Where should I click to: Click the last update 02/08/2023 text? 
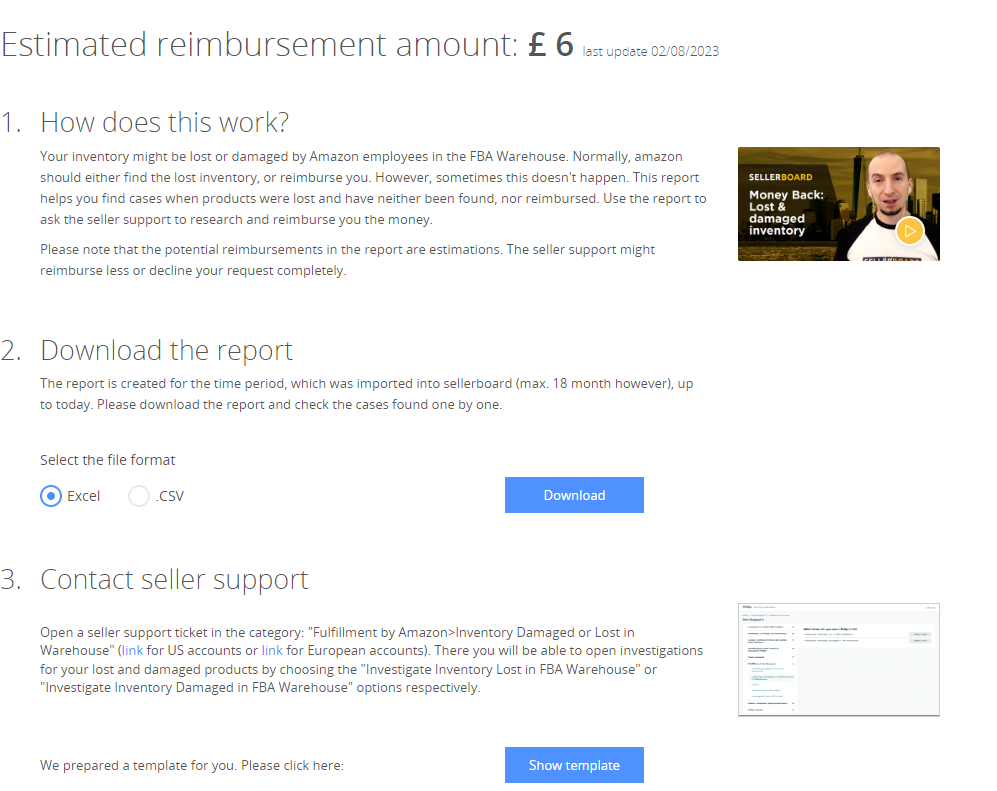(x=650, y=52)
